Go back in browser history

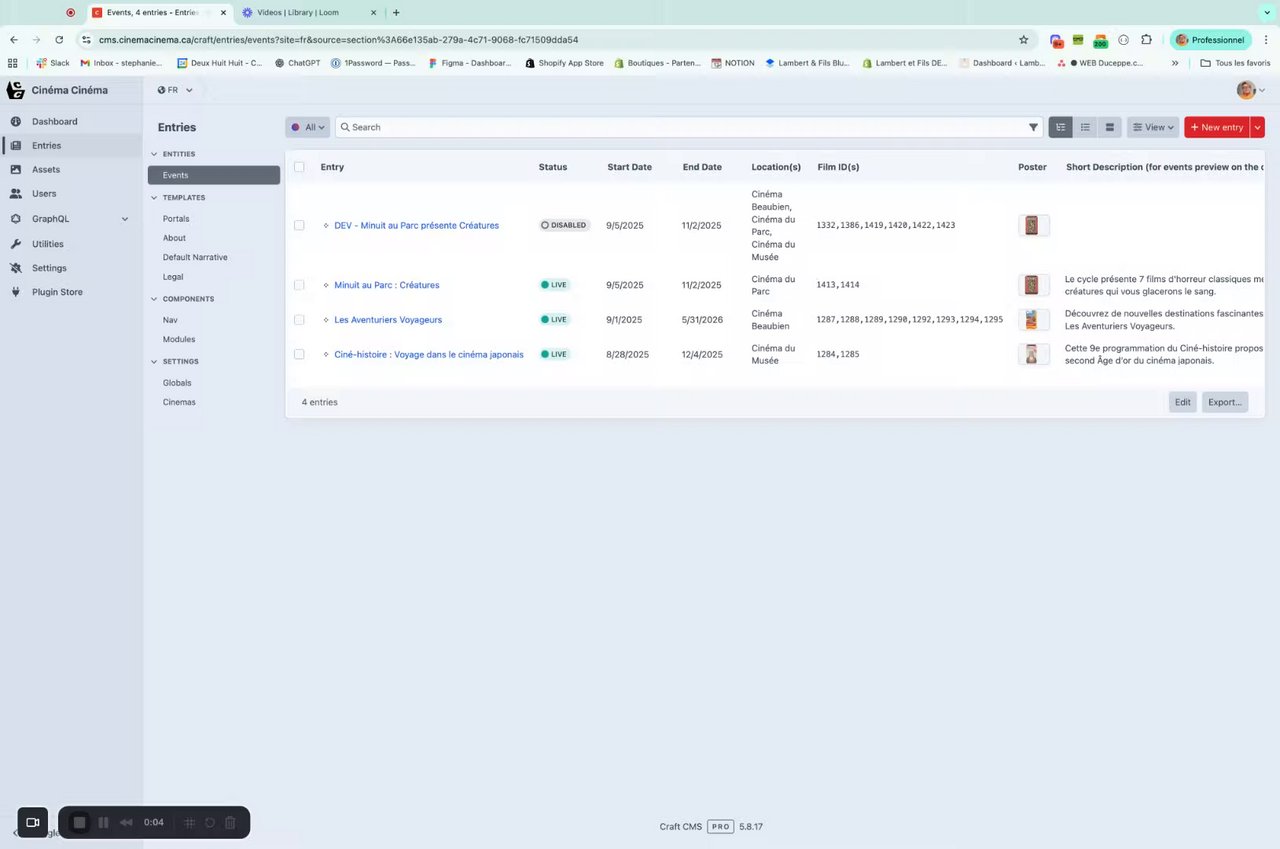pyautogui.click(x=14, y=40)
